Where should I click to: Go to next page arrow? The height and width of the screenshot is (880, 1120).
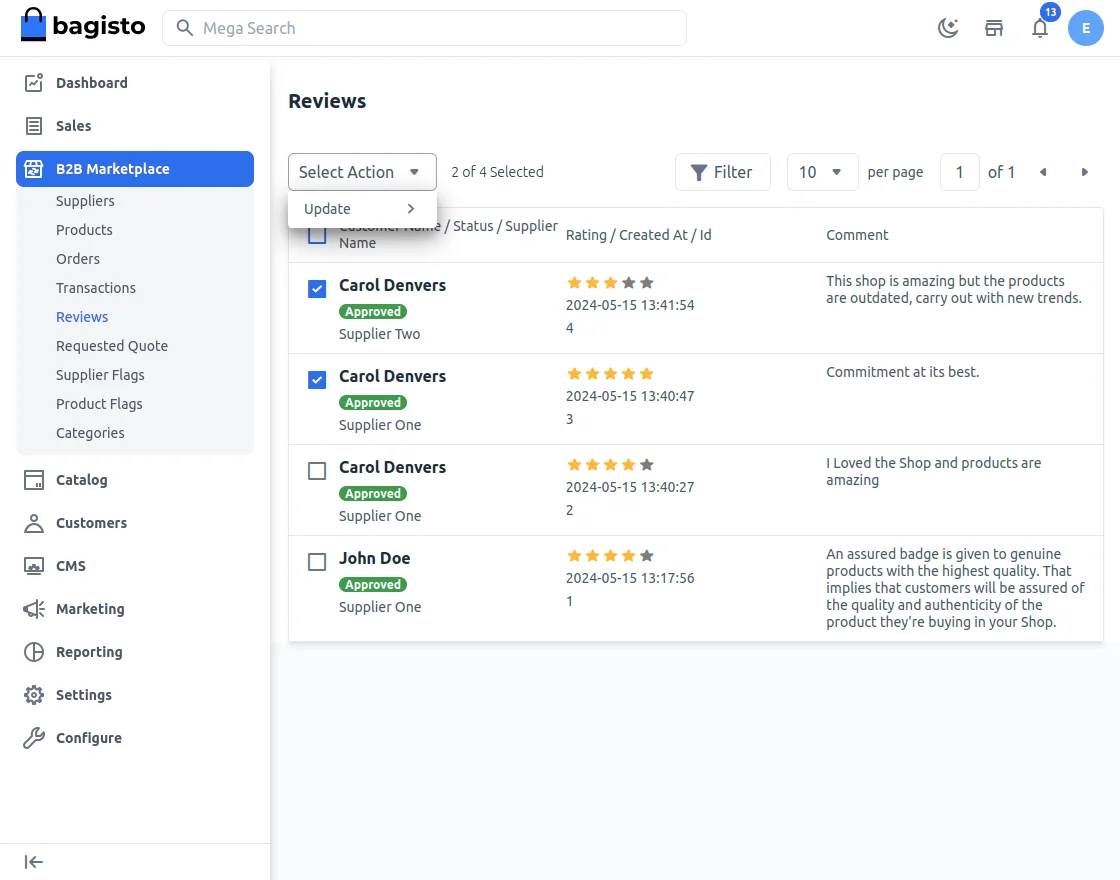tap(1084, 172)
